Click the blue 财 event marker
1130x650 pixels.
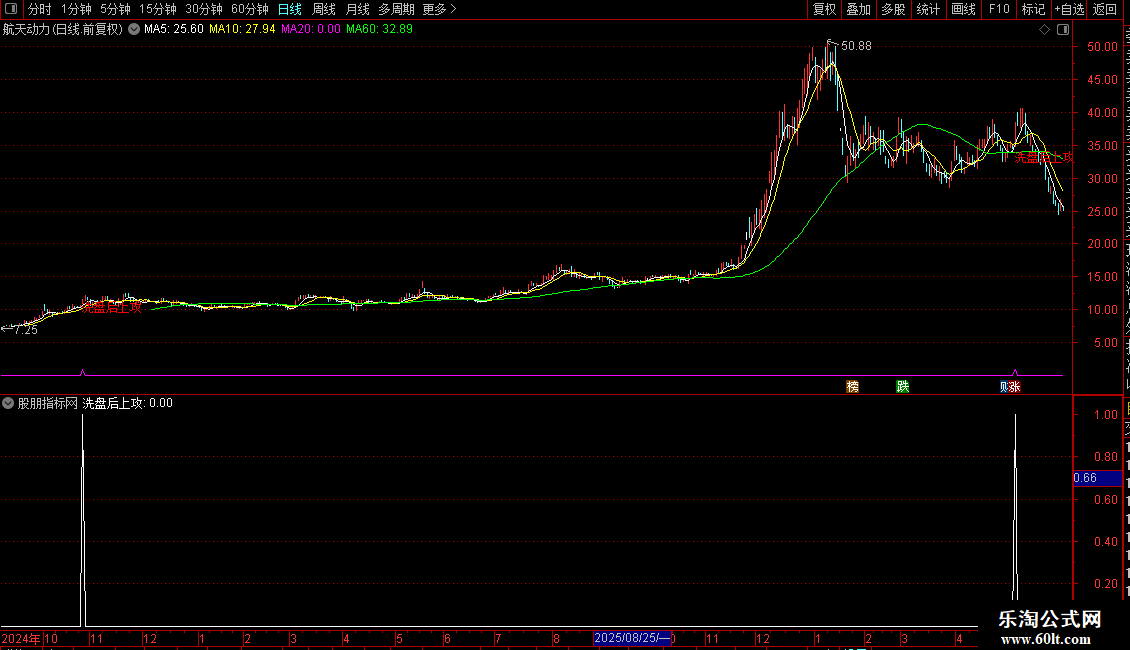click(1004, 387)
